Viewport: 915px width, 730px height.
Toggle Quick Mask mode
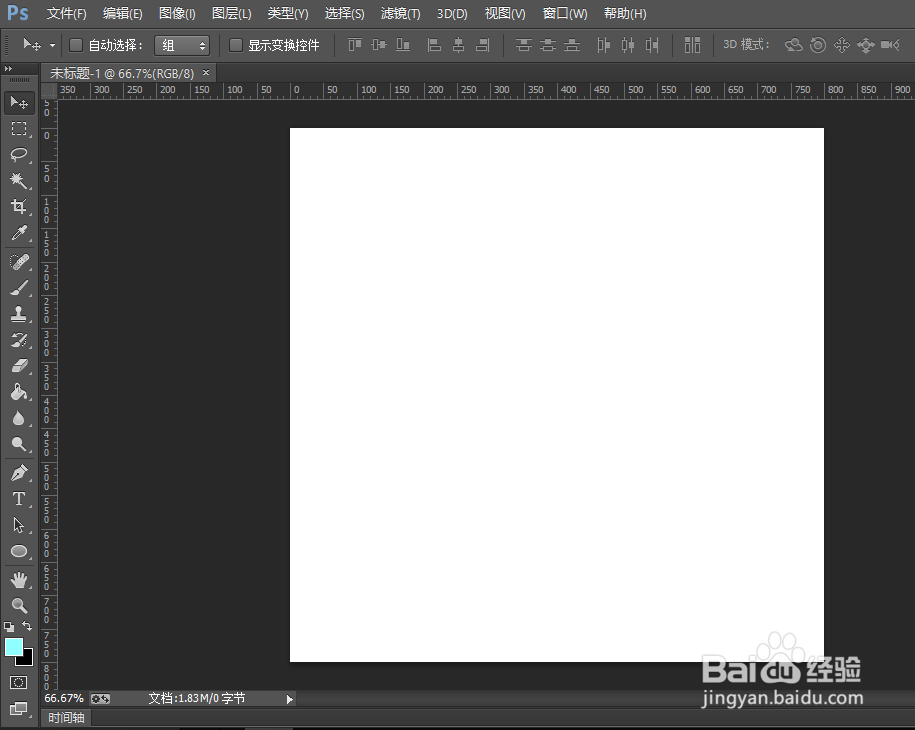pyautogui.click(x=19, y=682)
